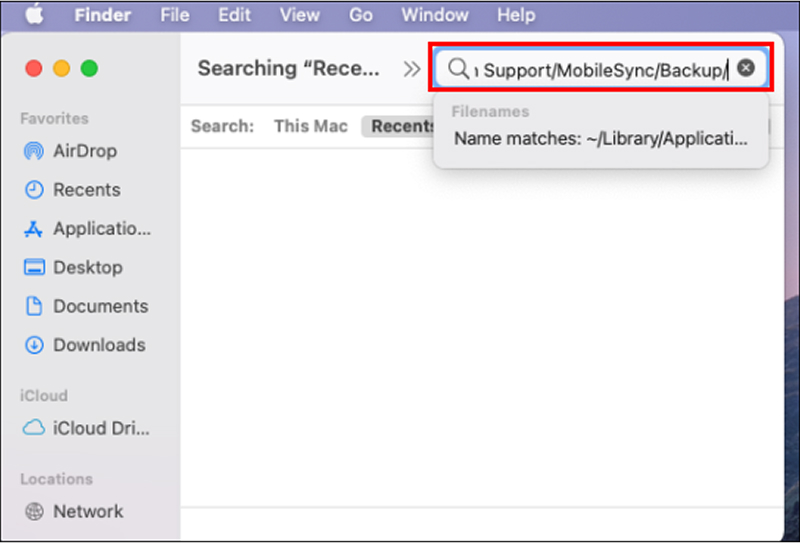Set search scope to This Mac

pyautogui.click(x=311, y=126)
